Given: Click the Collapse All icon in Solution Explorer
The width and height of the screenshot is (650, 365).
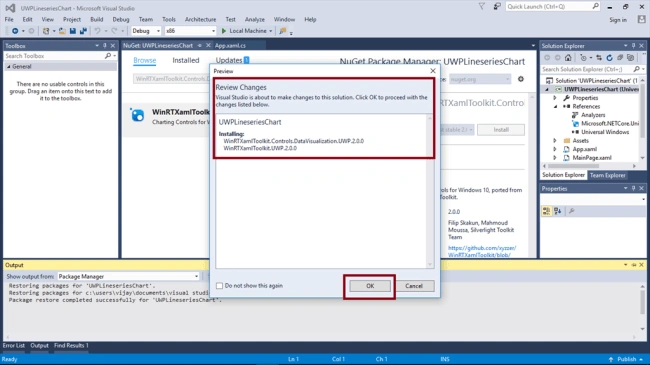Looking at the screenshot, I should [620, 58].
